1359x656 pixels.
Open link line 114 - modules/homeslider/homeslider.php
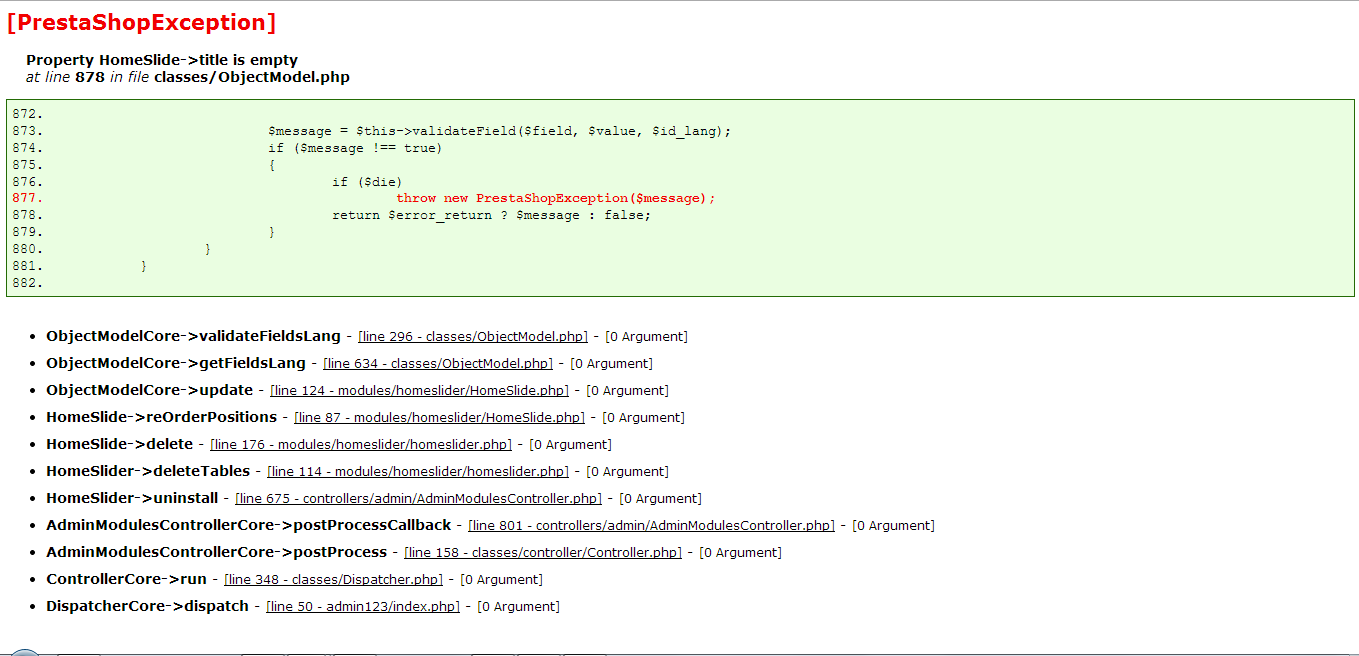tap(418, 472)
